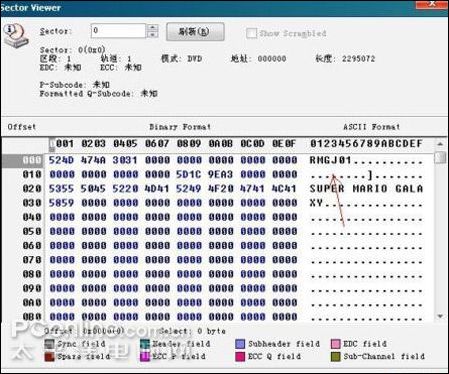Click the Subheader field color swatch
Screen dimensions: 449x374
point(240,344)
